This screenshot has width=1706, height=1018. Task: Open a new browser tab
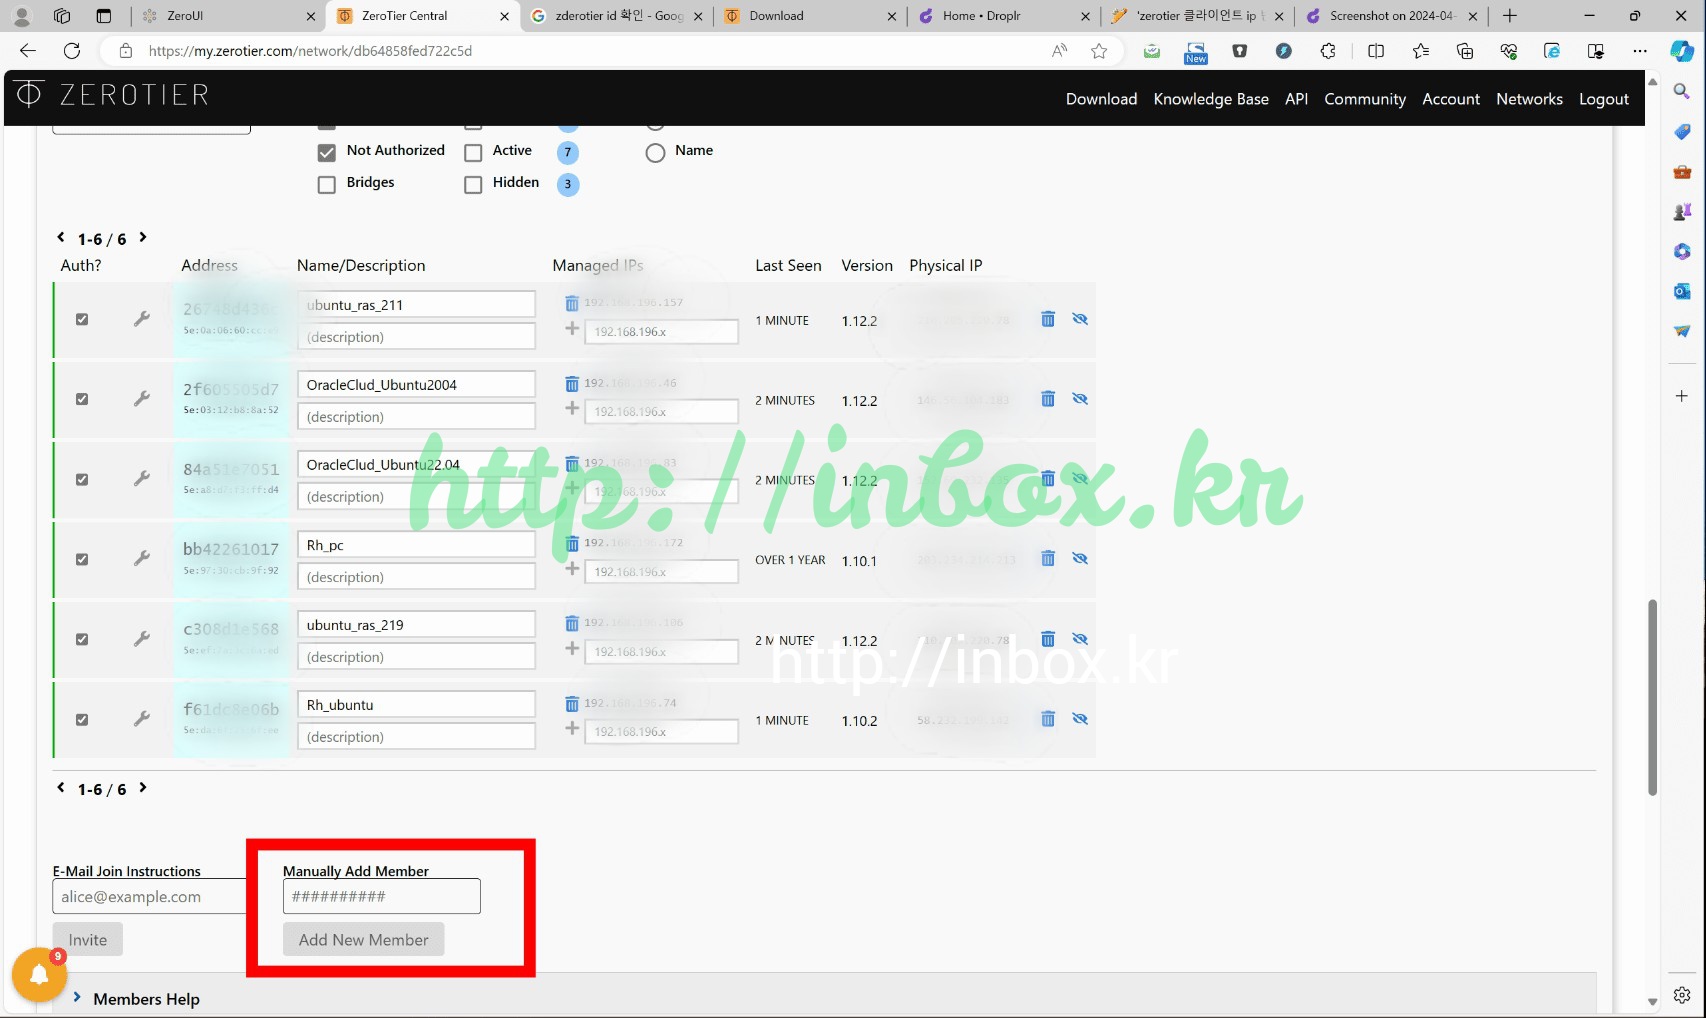pyautogui.click(x=1510, y=16)
